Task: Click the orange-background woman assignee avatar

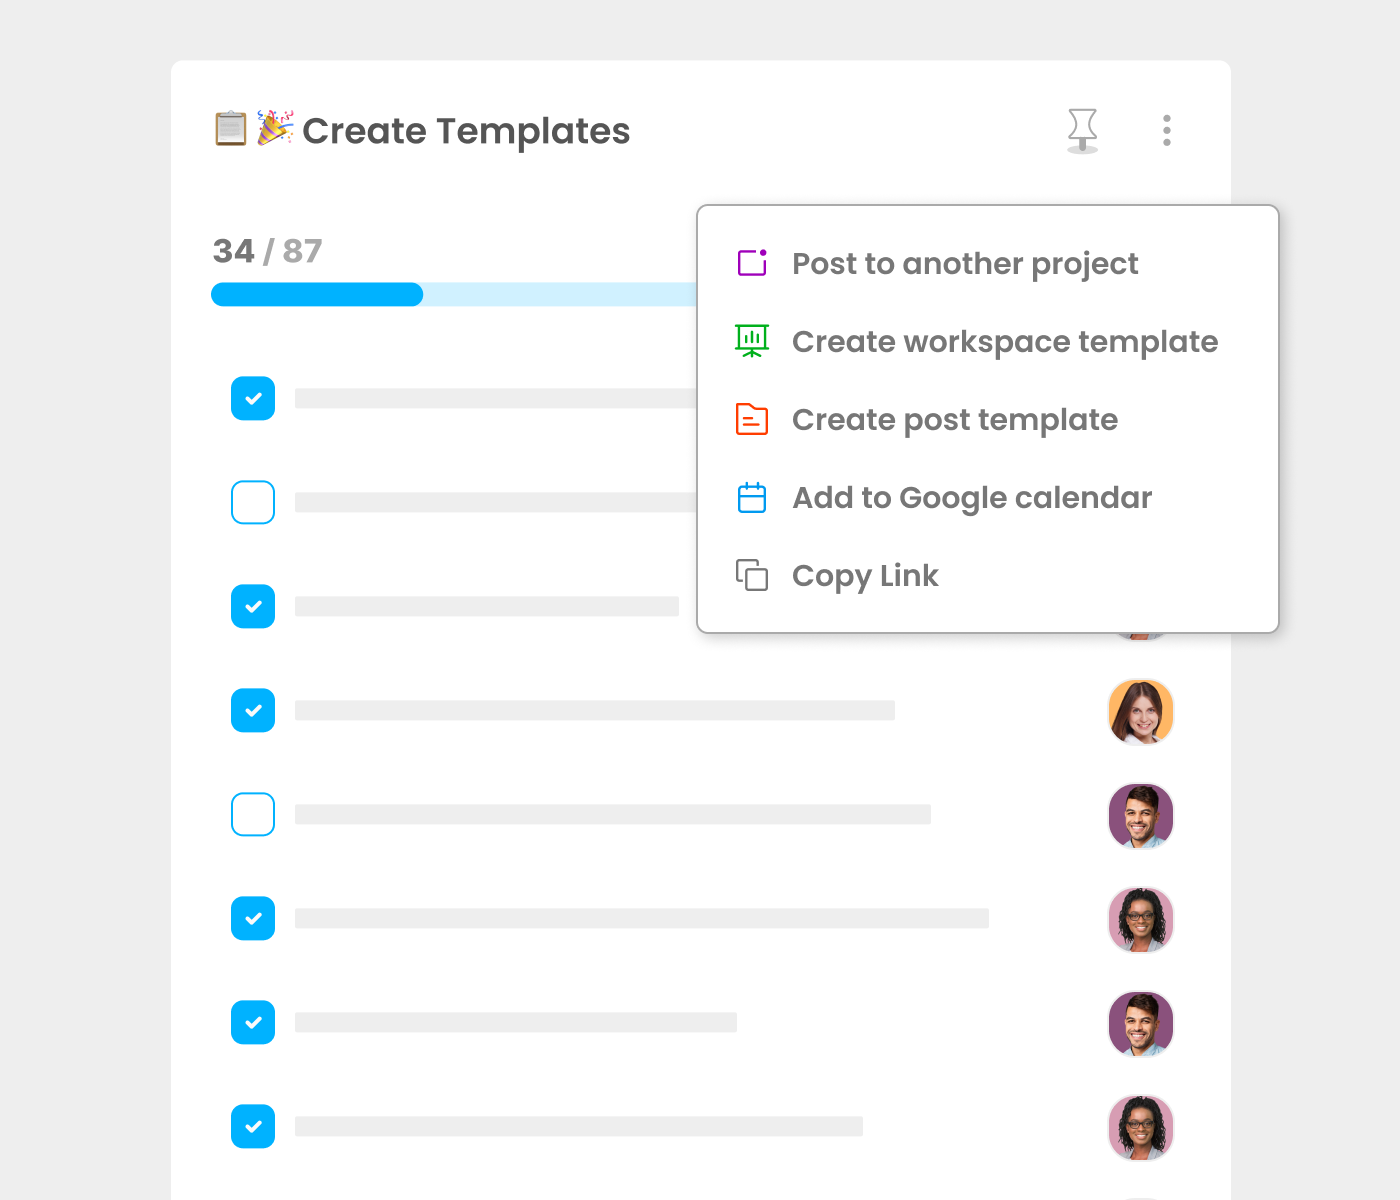Action: 1141,711
